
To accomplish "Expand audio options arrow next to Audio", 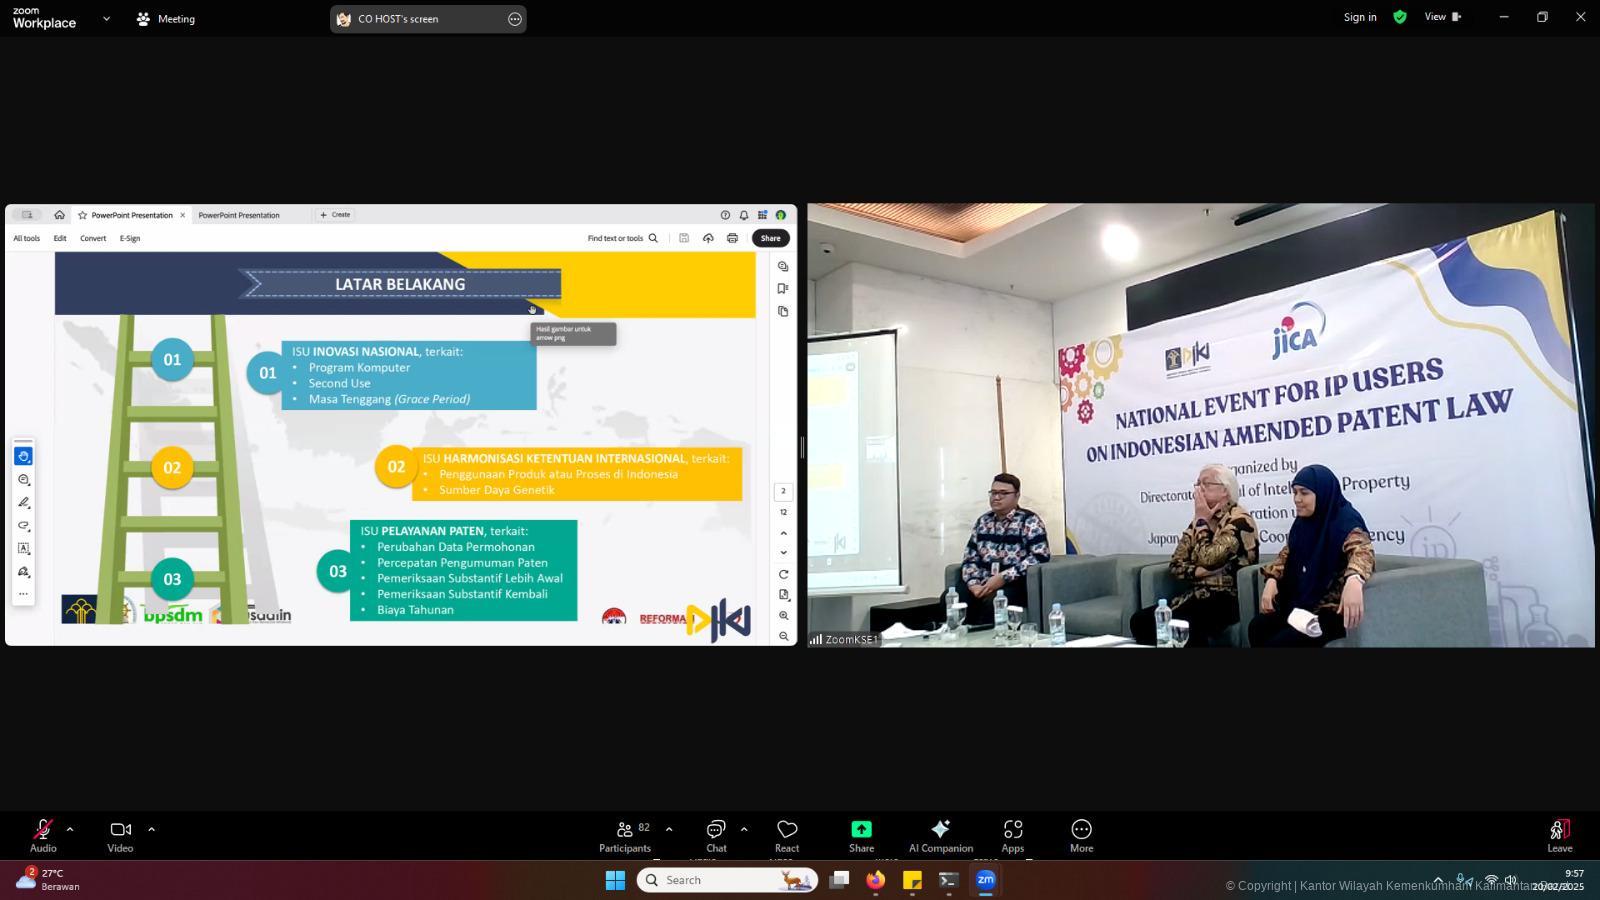I will pyautogui.click(x=70, y=829).
